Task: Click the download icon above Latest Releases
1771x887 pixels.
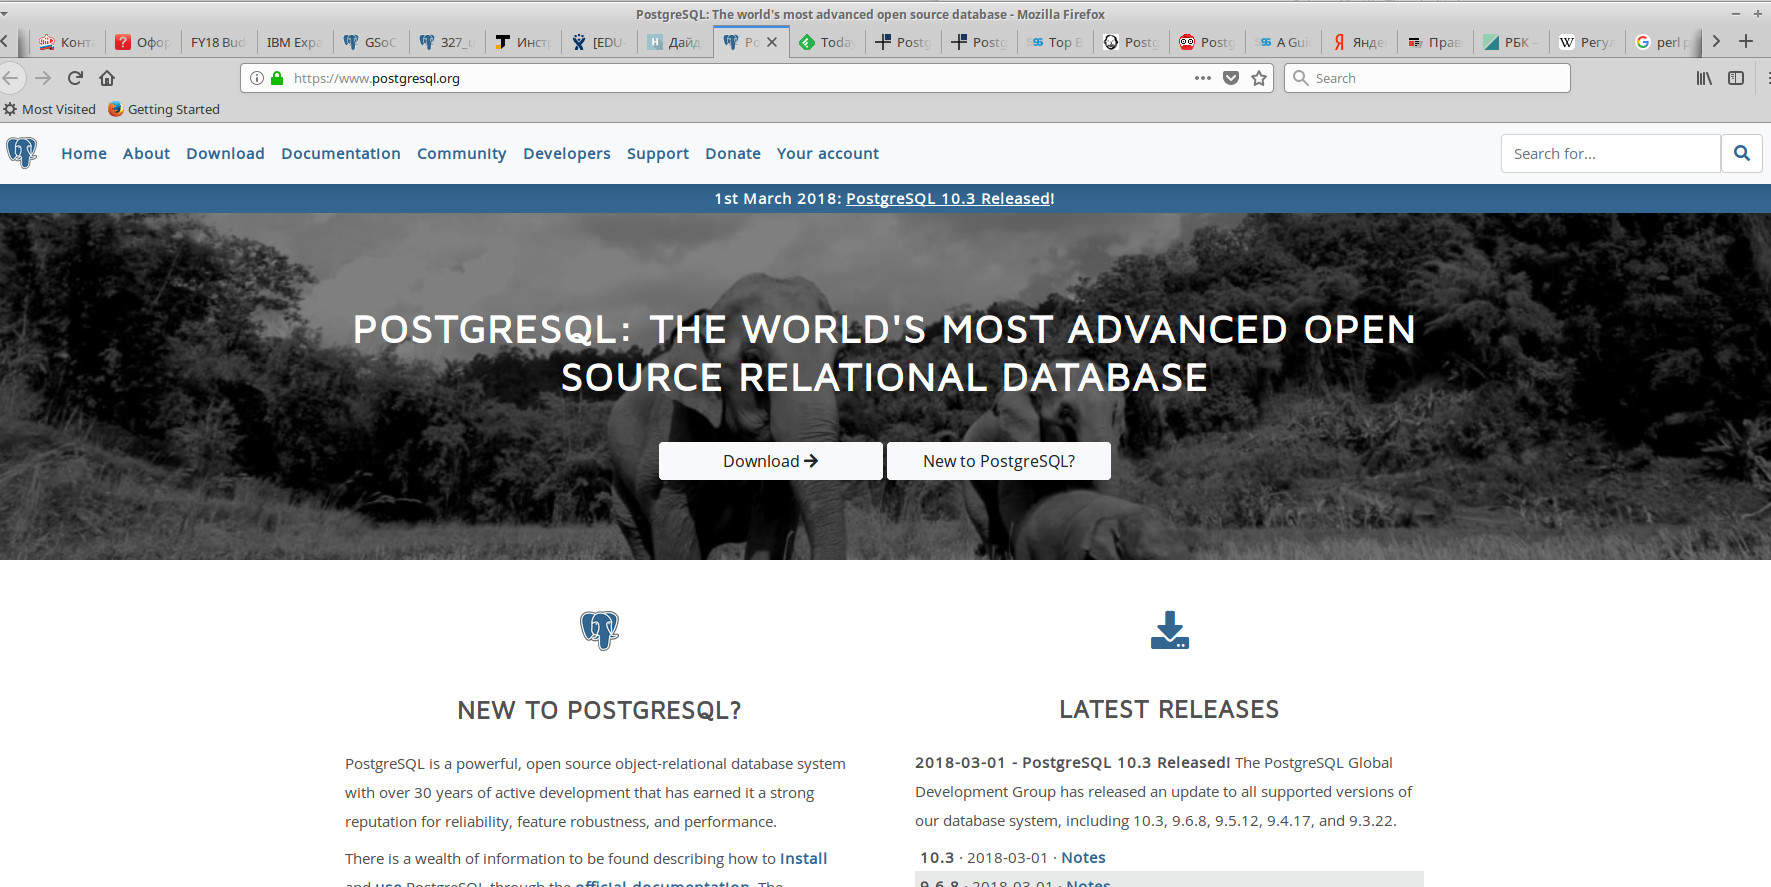Action: click(1169, 630)
